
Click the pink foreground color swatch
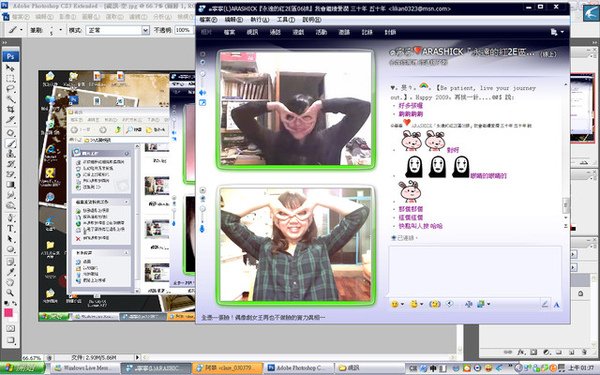point(8,313)
